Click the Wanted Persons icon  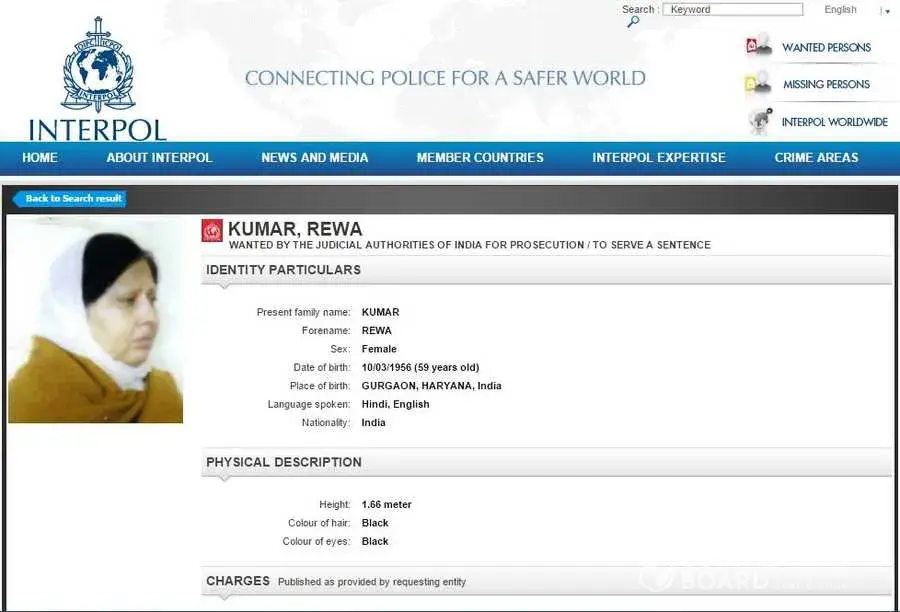[759, 45]
